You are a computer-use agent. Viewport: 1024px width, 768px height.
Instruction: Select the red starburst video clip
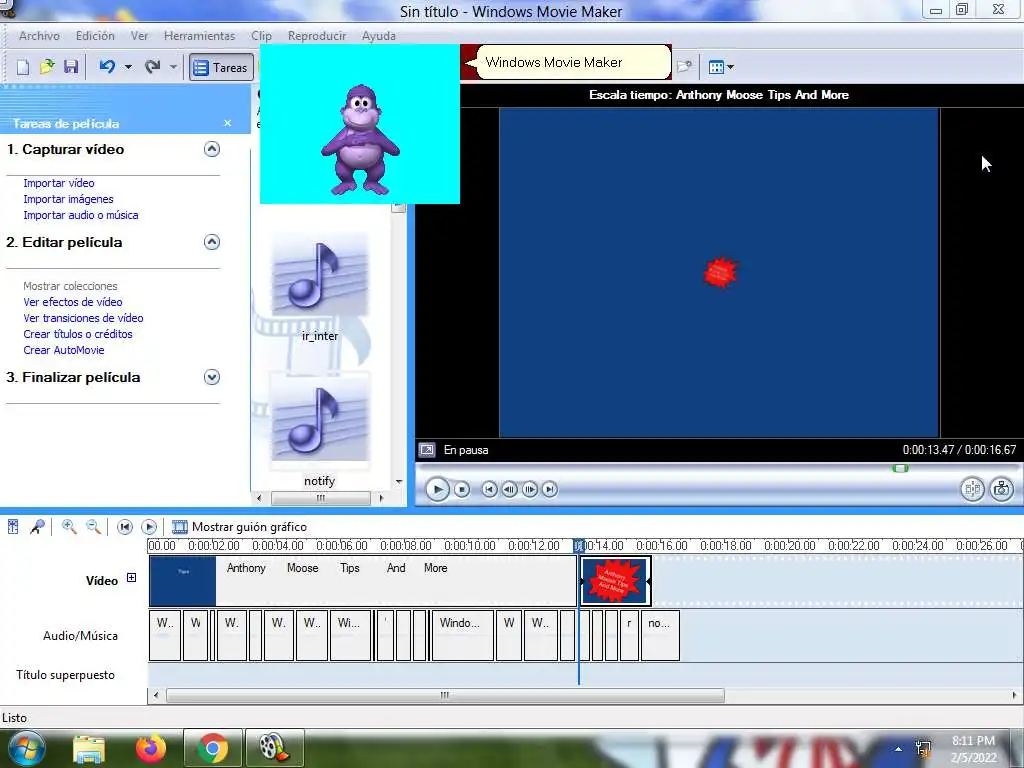[615, 581]
